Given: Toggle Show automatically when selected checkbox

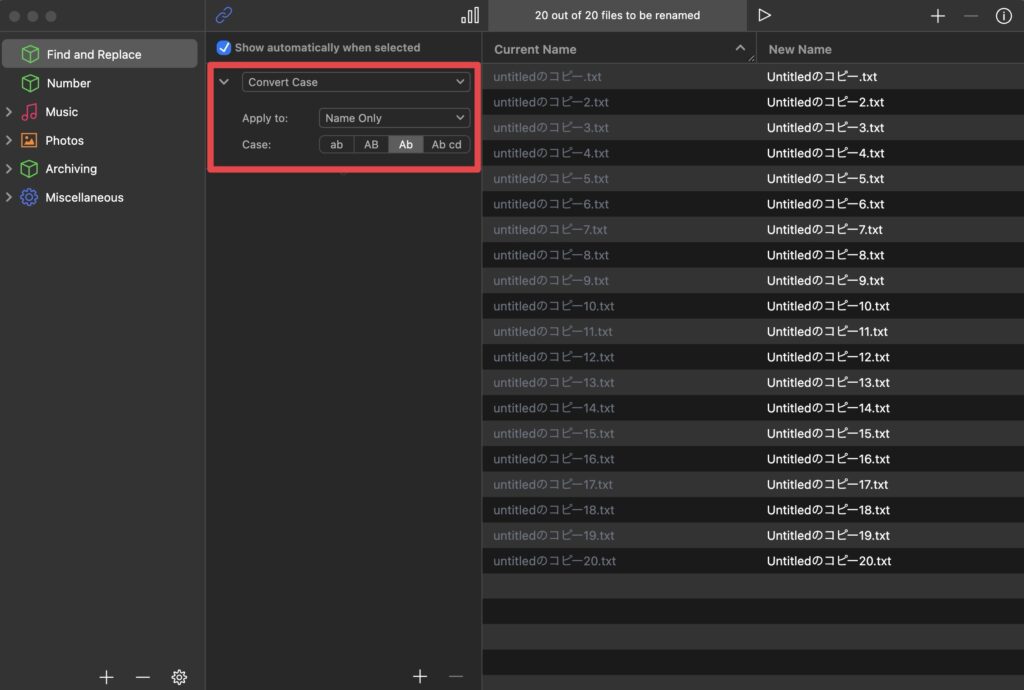Looking at the screenshot, I should click(x=224, y=48).
